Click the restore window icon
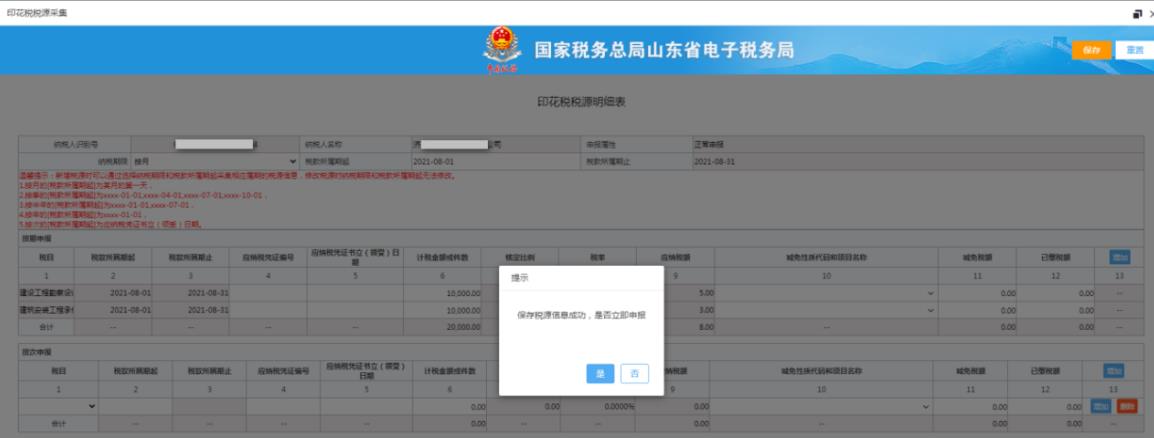The image size is (1154, 438). pyautogui.click(x=1136, y=13)
